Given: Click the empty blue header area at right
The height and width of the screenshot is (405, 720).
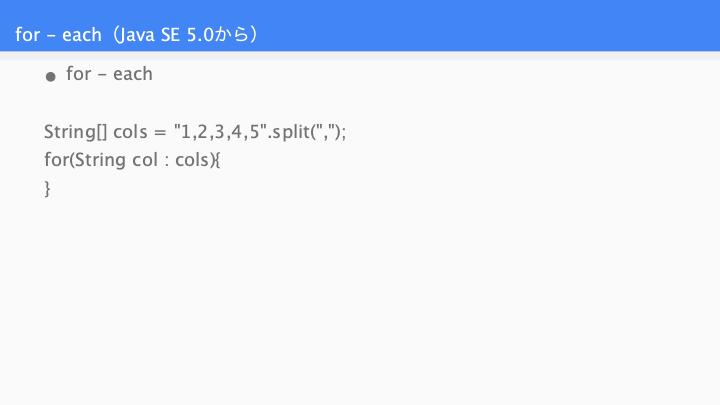Looking at the screenshot, I should [505, 26].
